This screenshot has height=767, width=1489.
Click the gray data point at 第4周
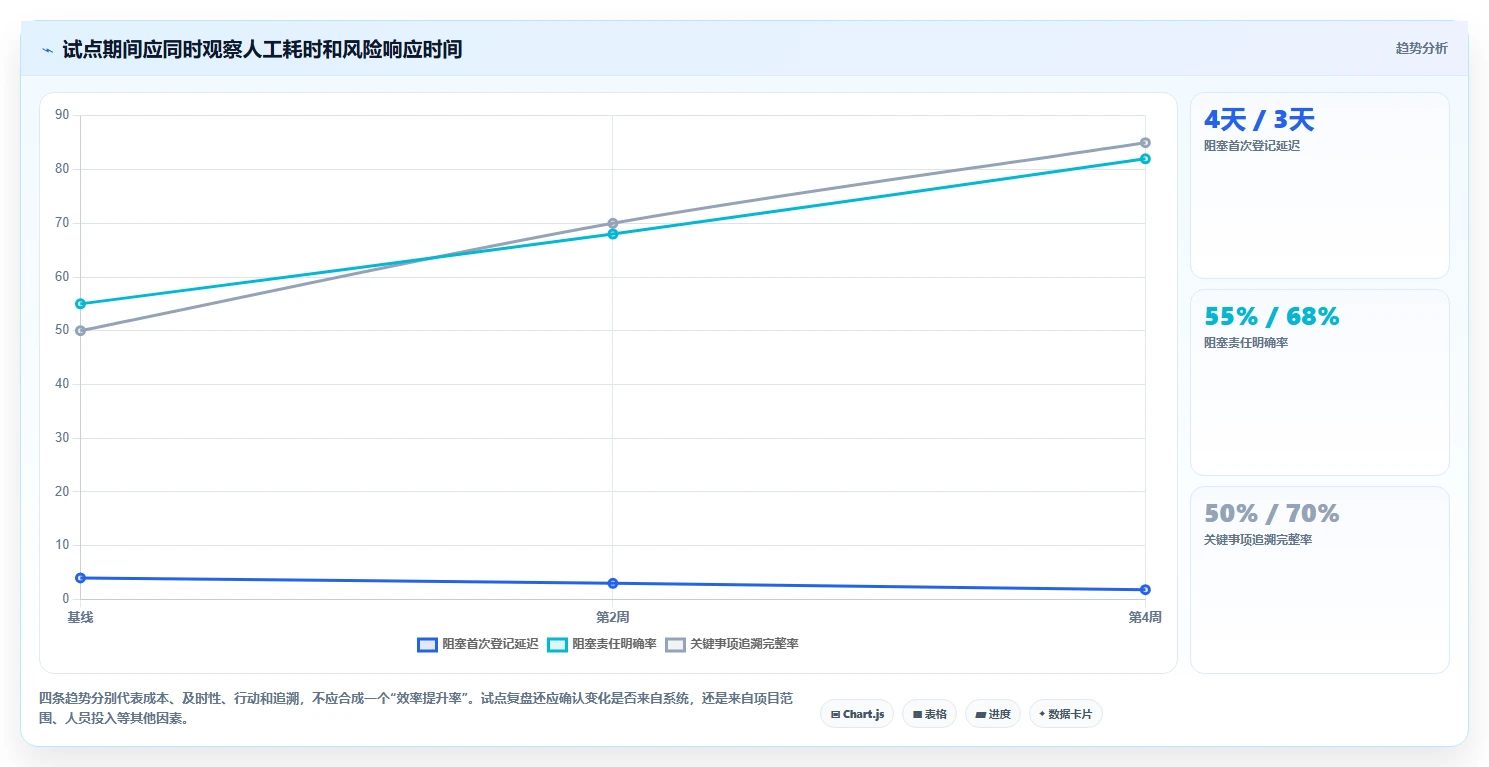1145,143
